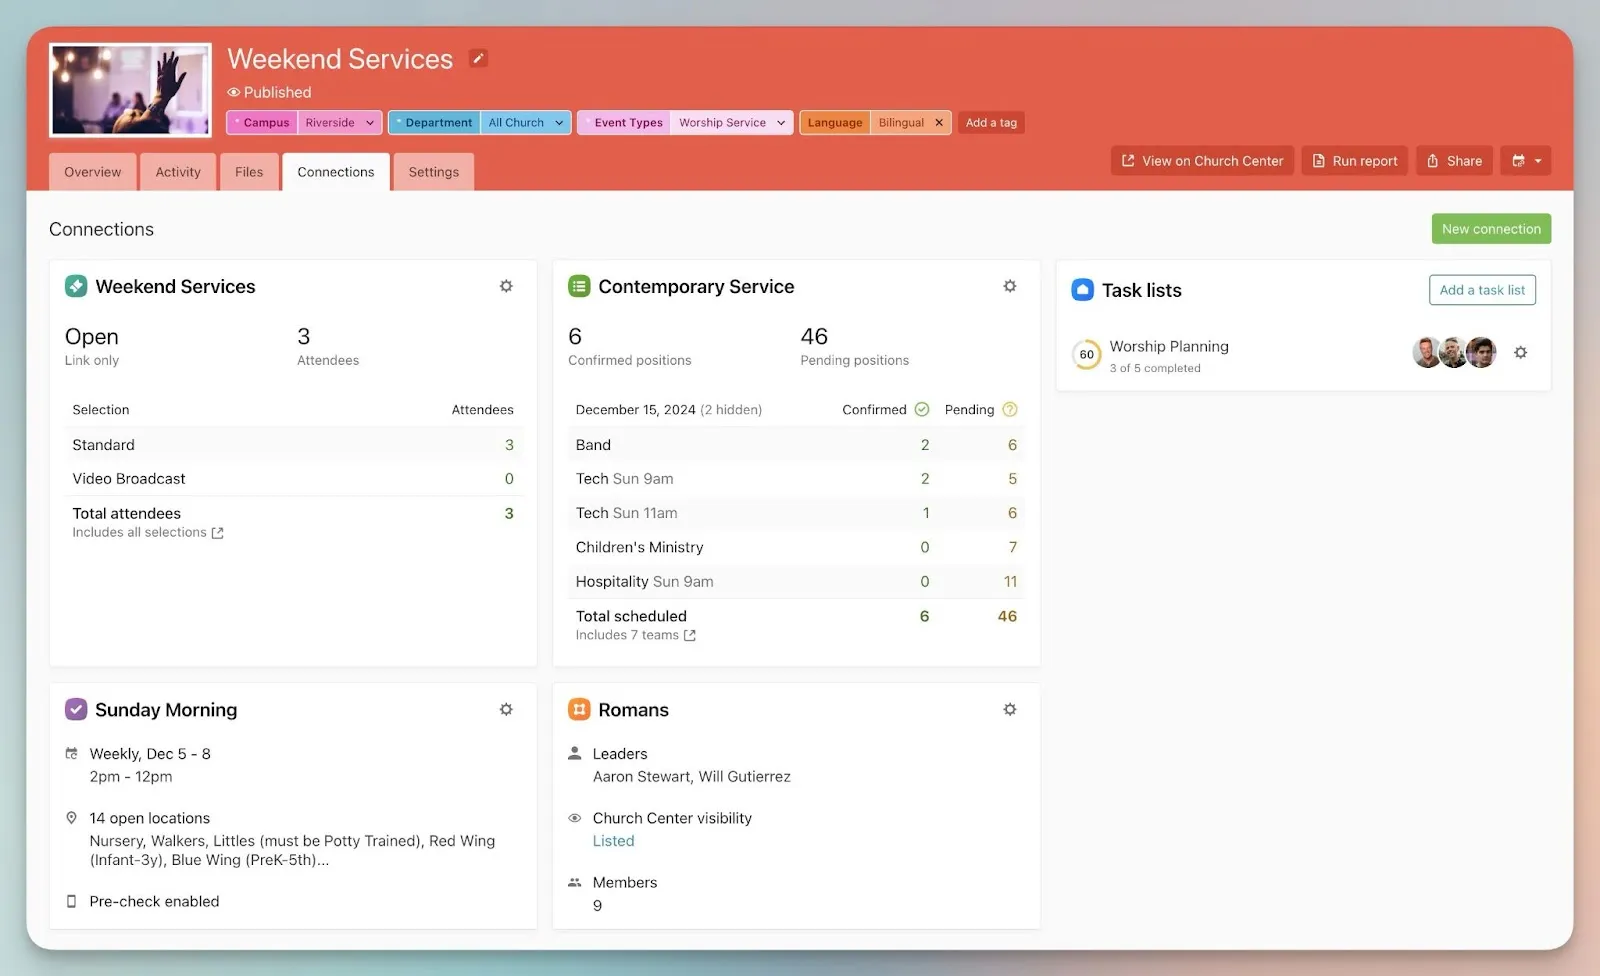Expand the Department All Church dropdown
The image size is (1600, 976).
pos(558,123)
